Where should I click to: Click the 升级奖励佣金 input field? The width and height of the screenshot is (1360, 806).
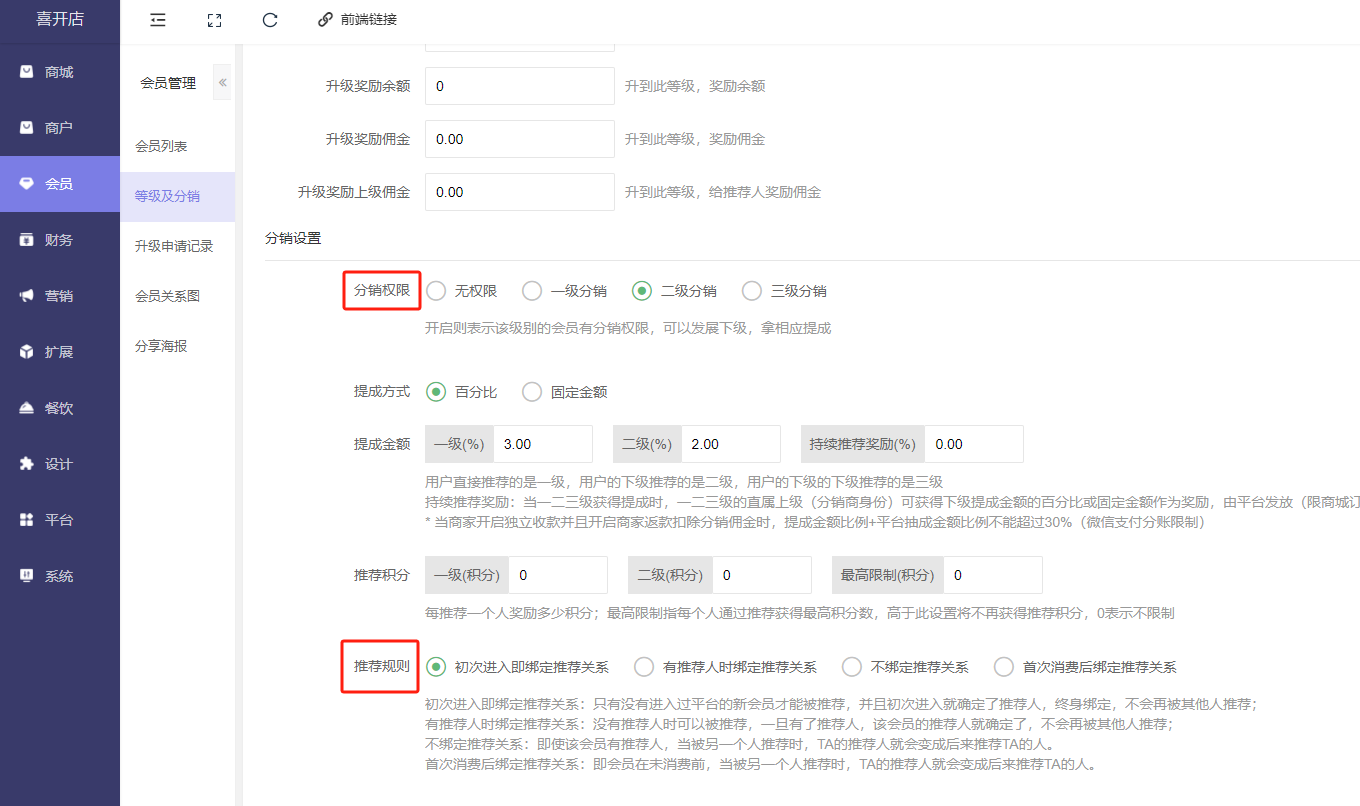click(520, 139)
